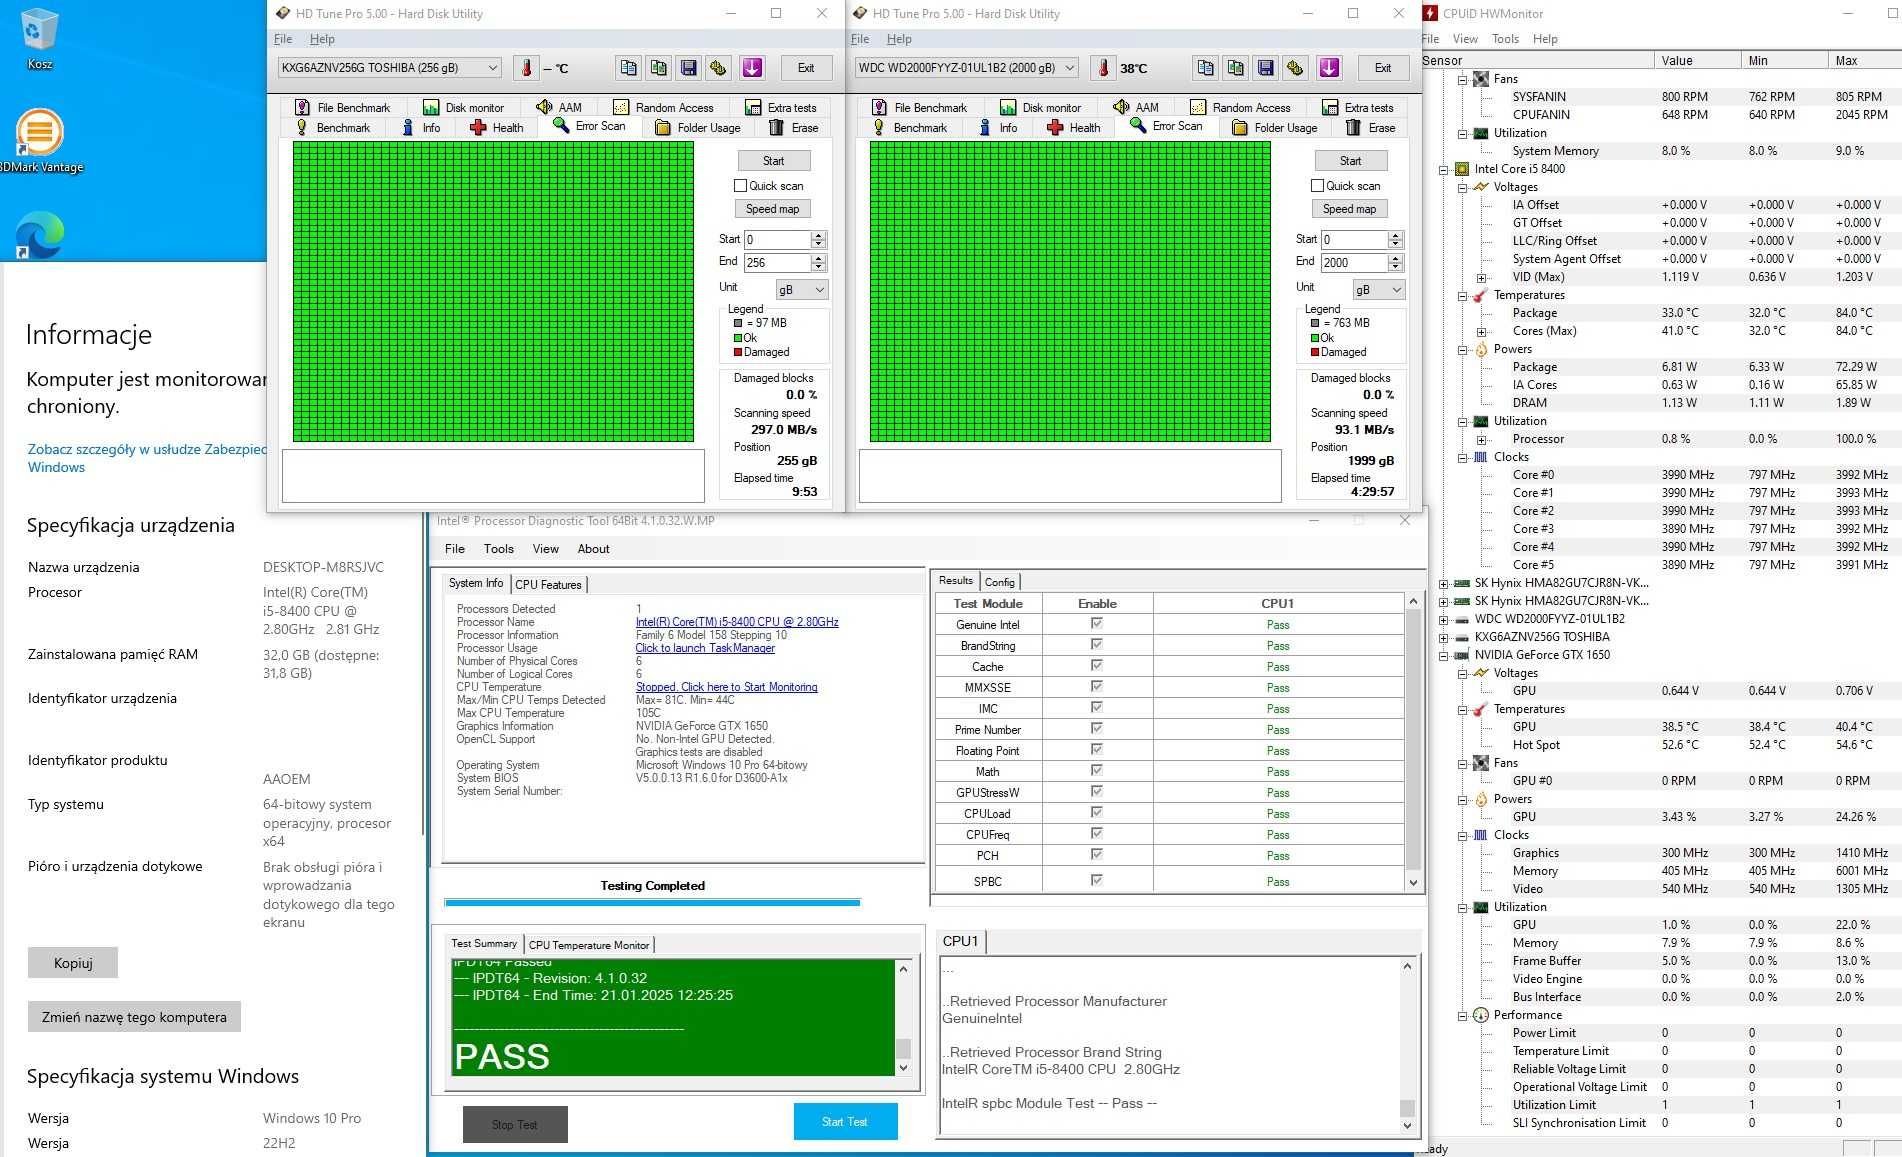Click Exit button in WDC HD Tune
This screenshot has width=1902, height=1157.
1383,68
